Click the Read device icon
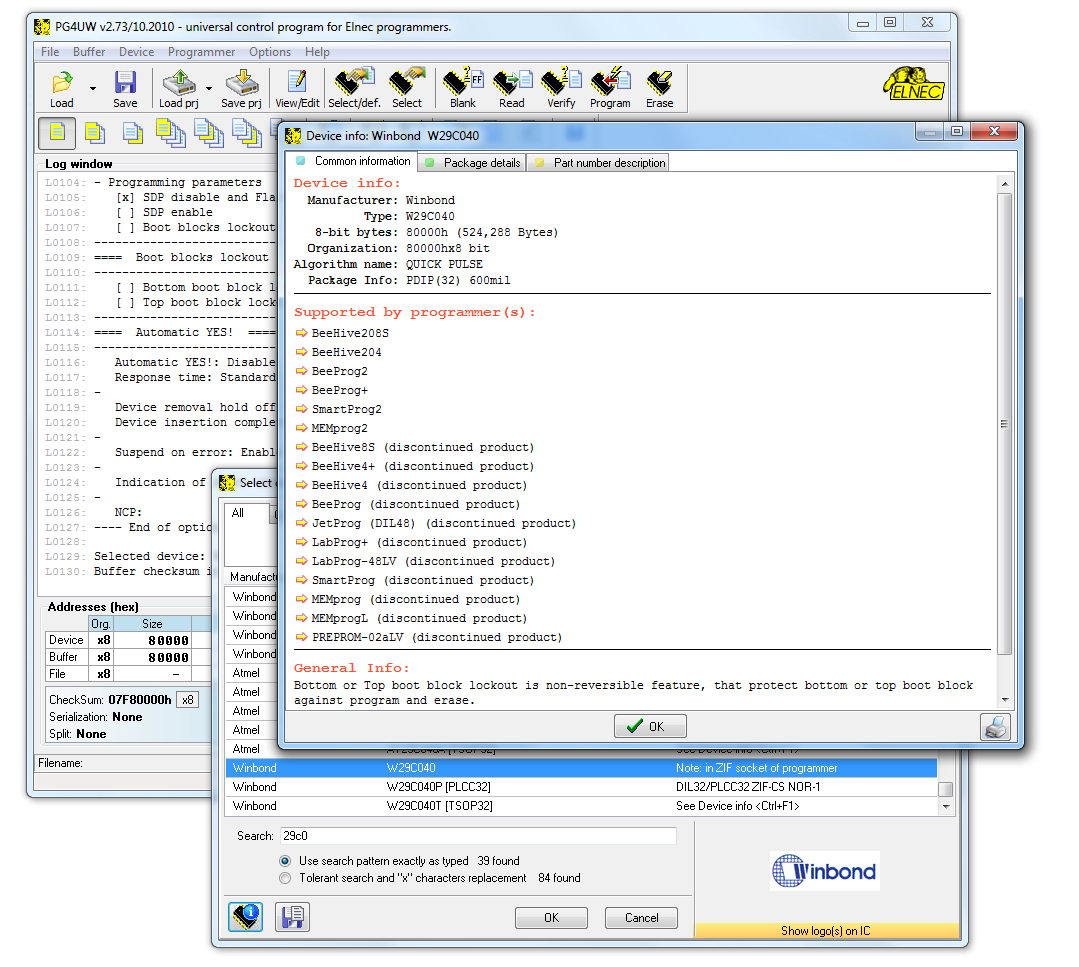 [512, 89]
